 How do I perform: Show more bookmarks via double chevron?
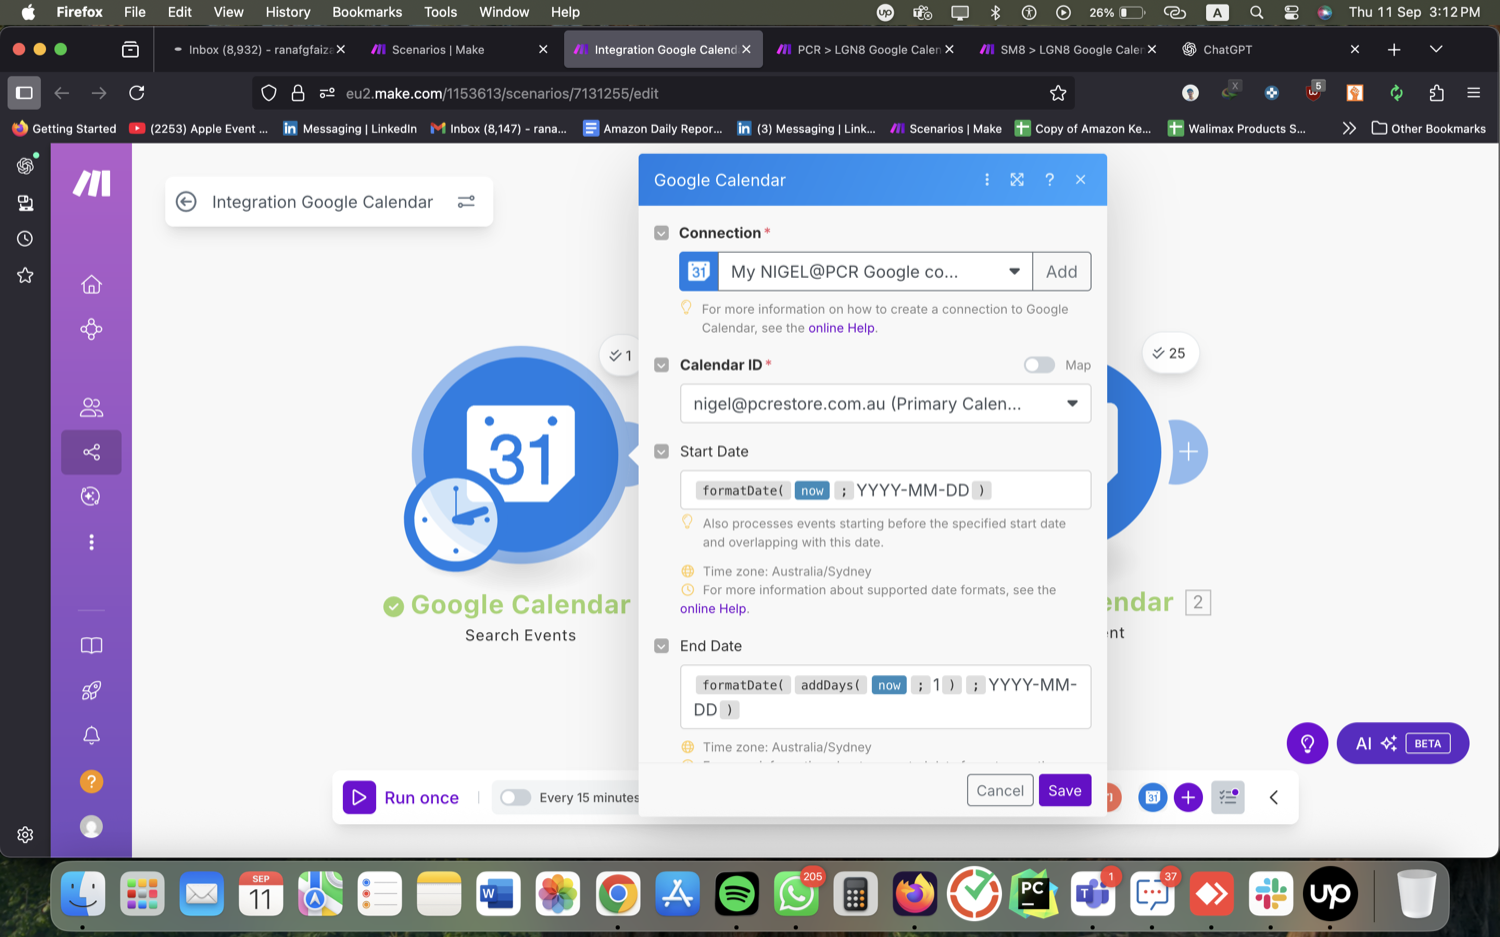coord(1348,129)
